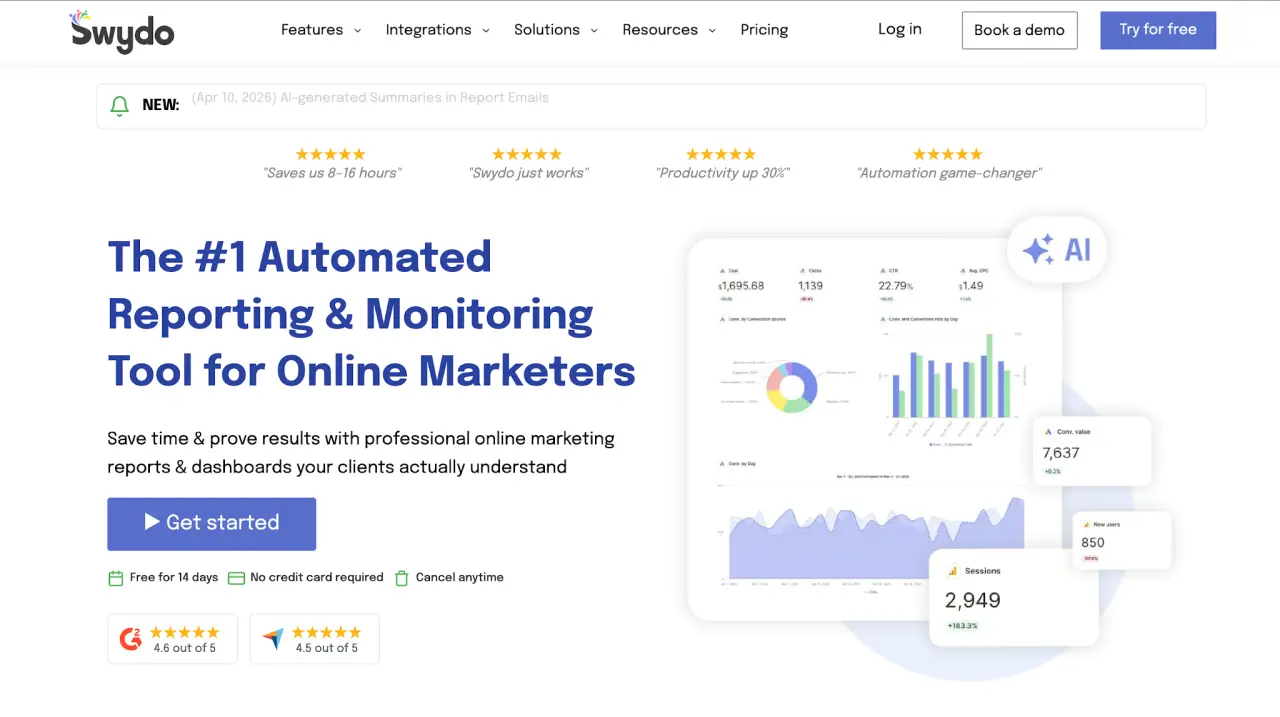This screenshot has width=1280, height=717.
Task: Expand the Resources dropdown chevron
Action: [x=712, y=31]
